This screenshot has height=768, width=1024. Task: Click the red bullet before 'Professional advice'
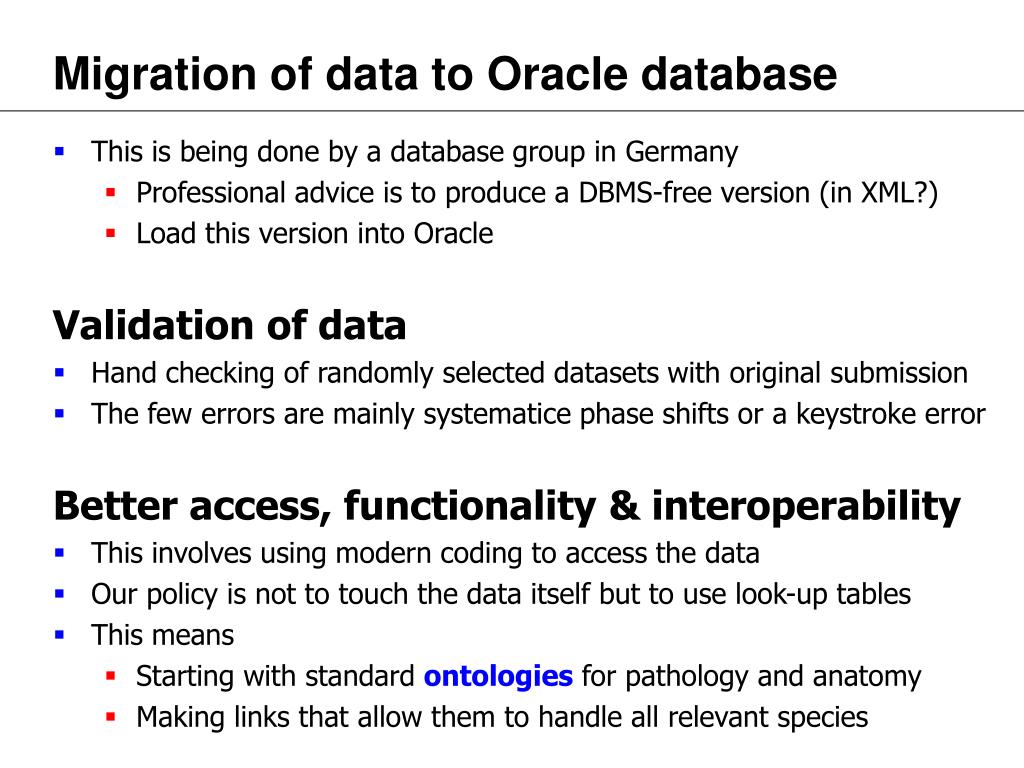(x=110, y=193)
